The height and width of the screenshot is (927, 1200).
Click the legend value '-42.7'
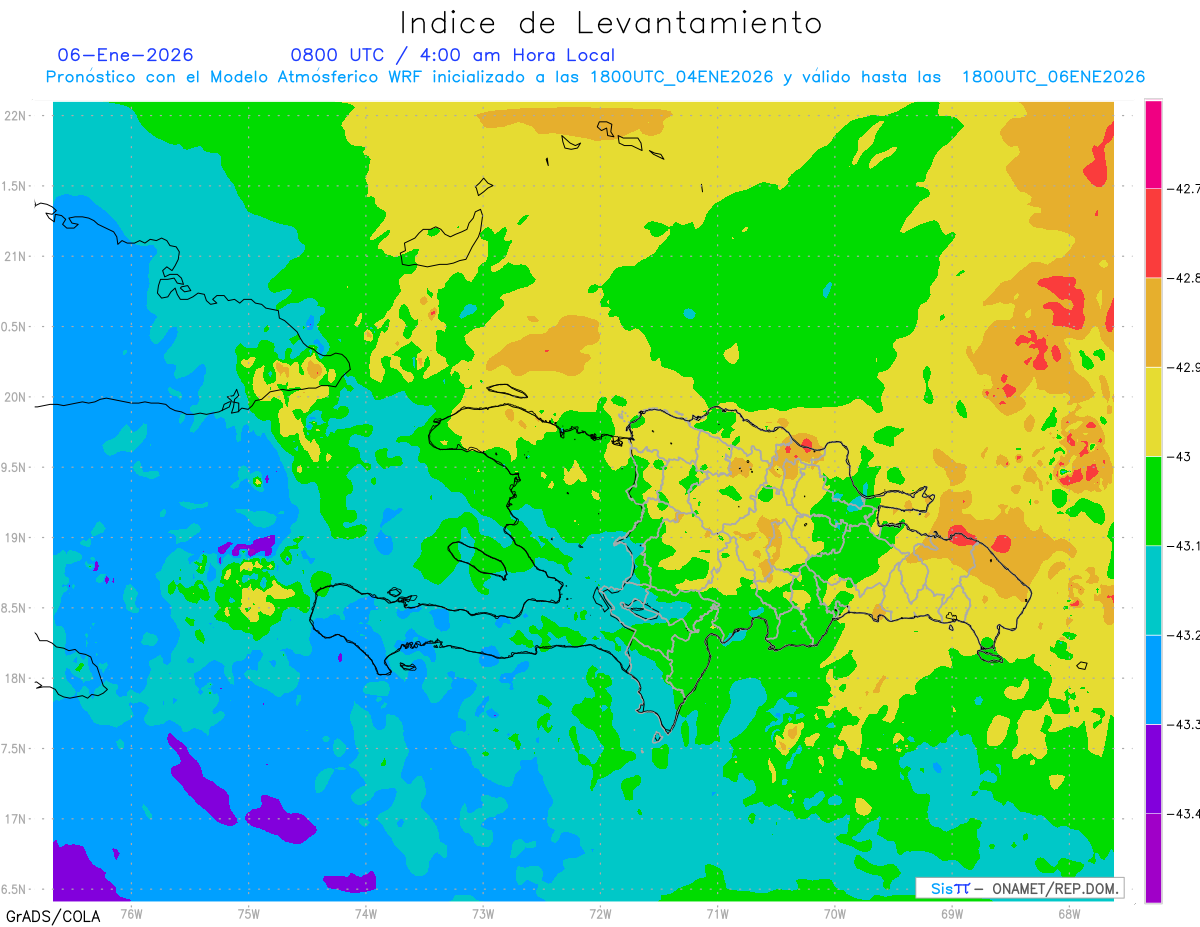coord(1184,188)
